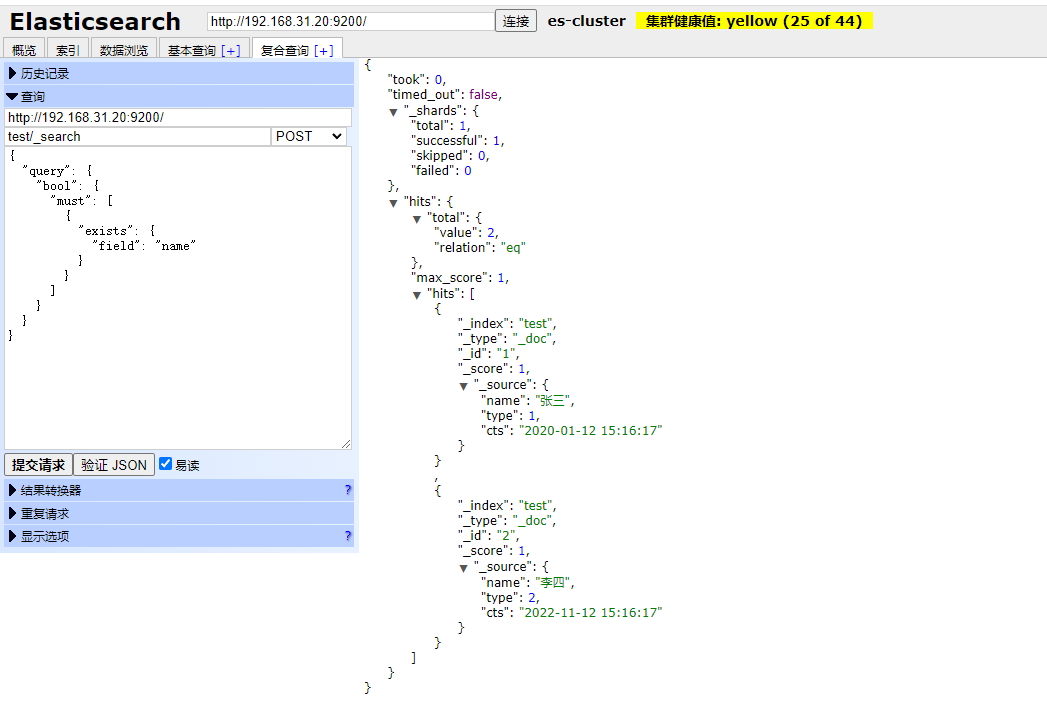
Task: Click the 连接 connect button
Action: (x=515, y=21)
